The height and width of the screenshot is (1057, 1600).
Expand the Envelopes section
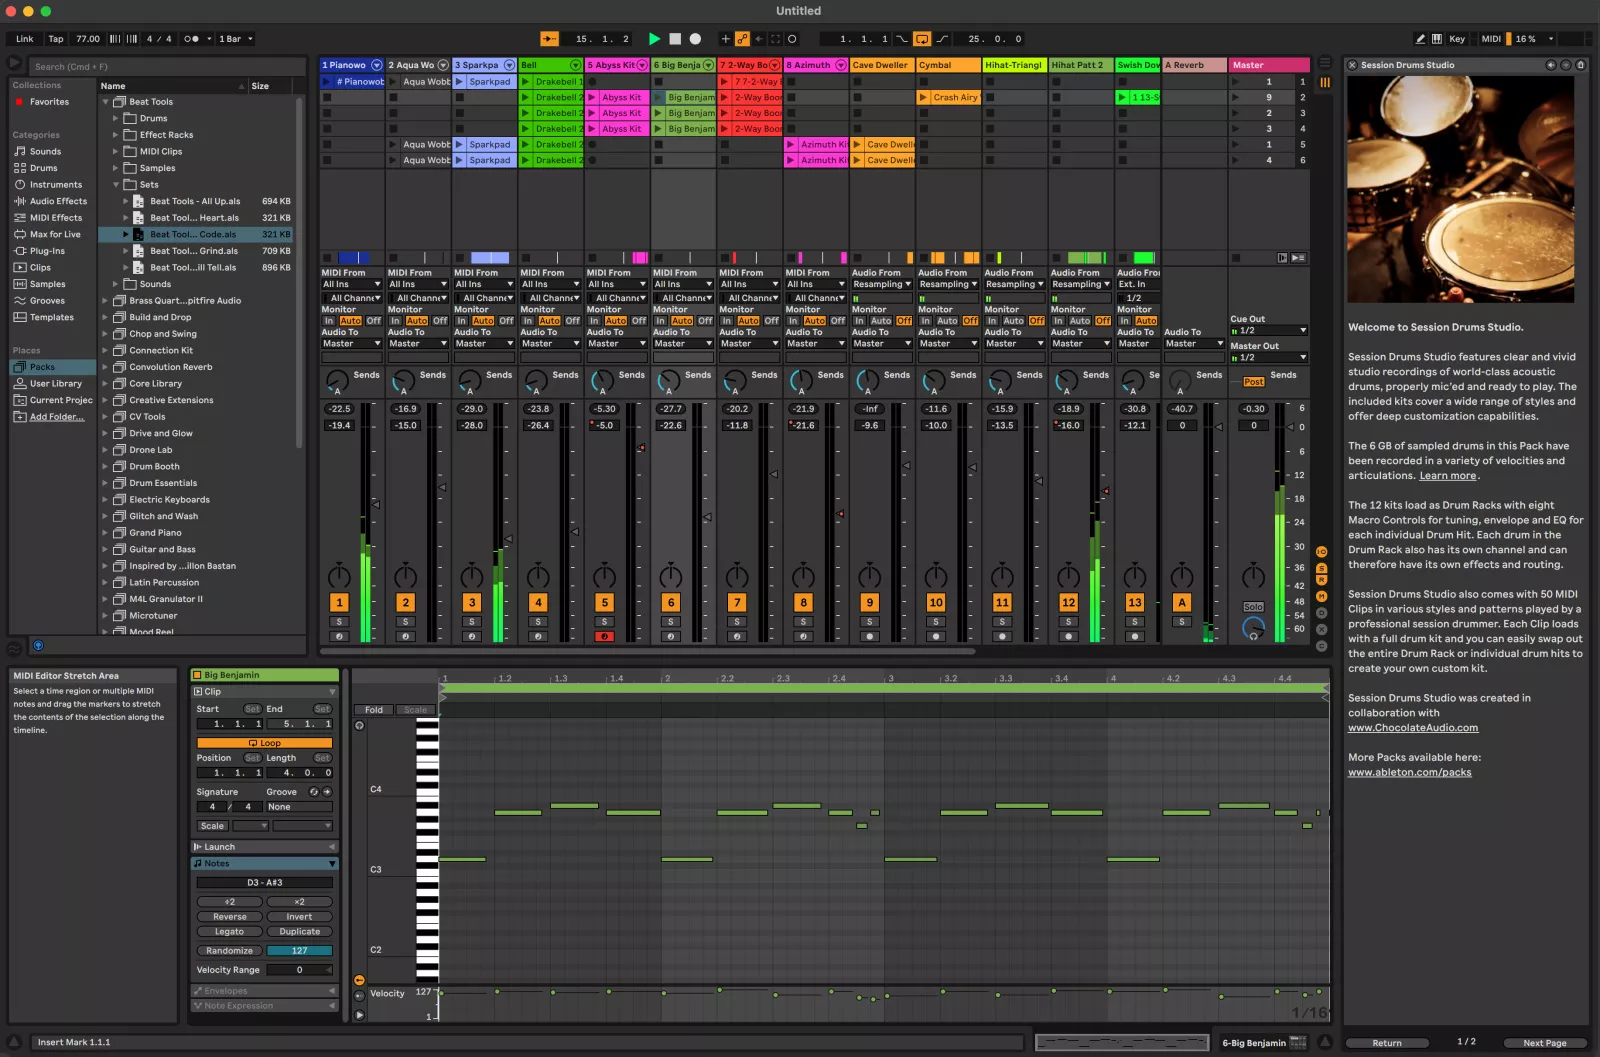332,991
